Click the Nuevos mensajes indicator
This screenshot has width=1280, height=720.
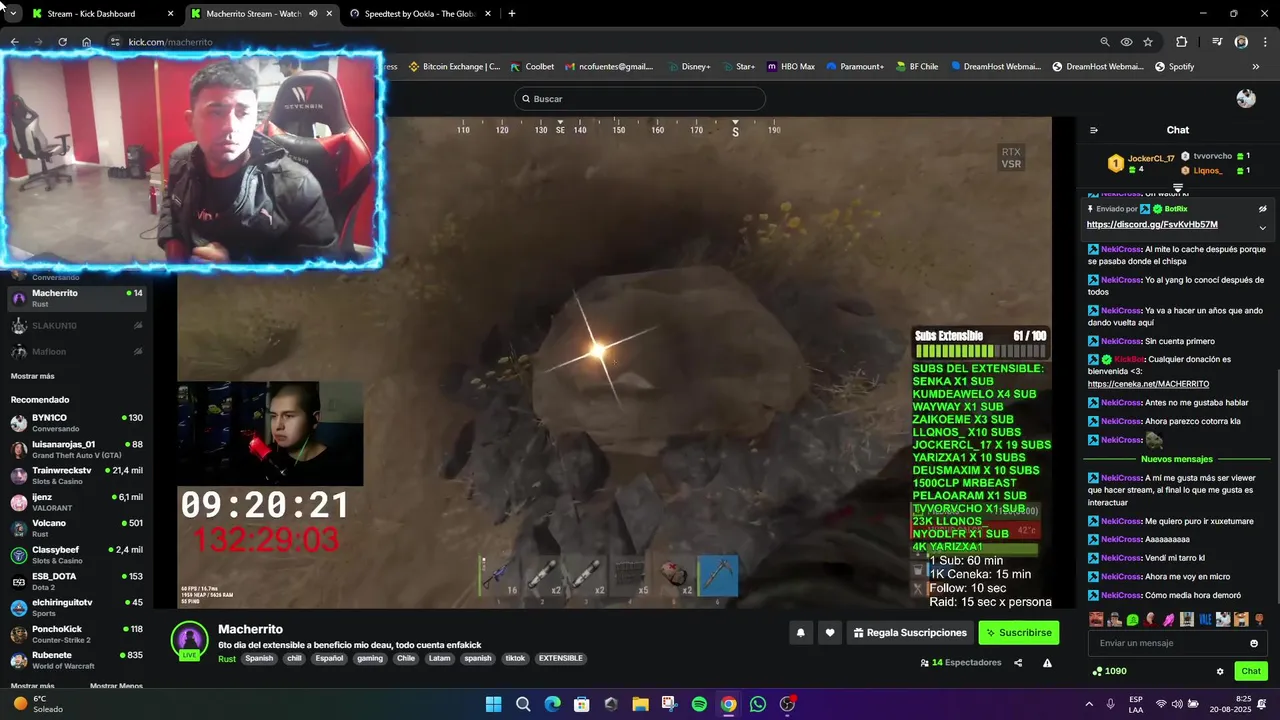[x=1176, y=459]
